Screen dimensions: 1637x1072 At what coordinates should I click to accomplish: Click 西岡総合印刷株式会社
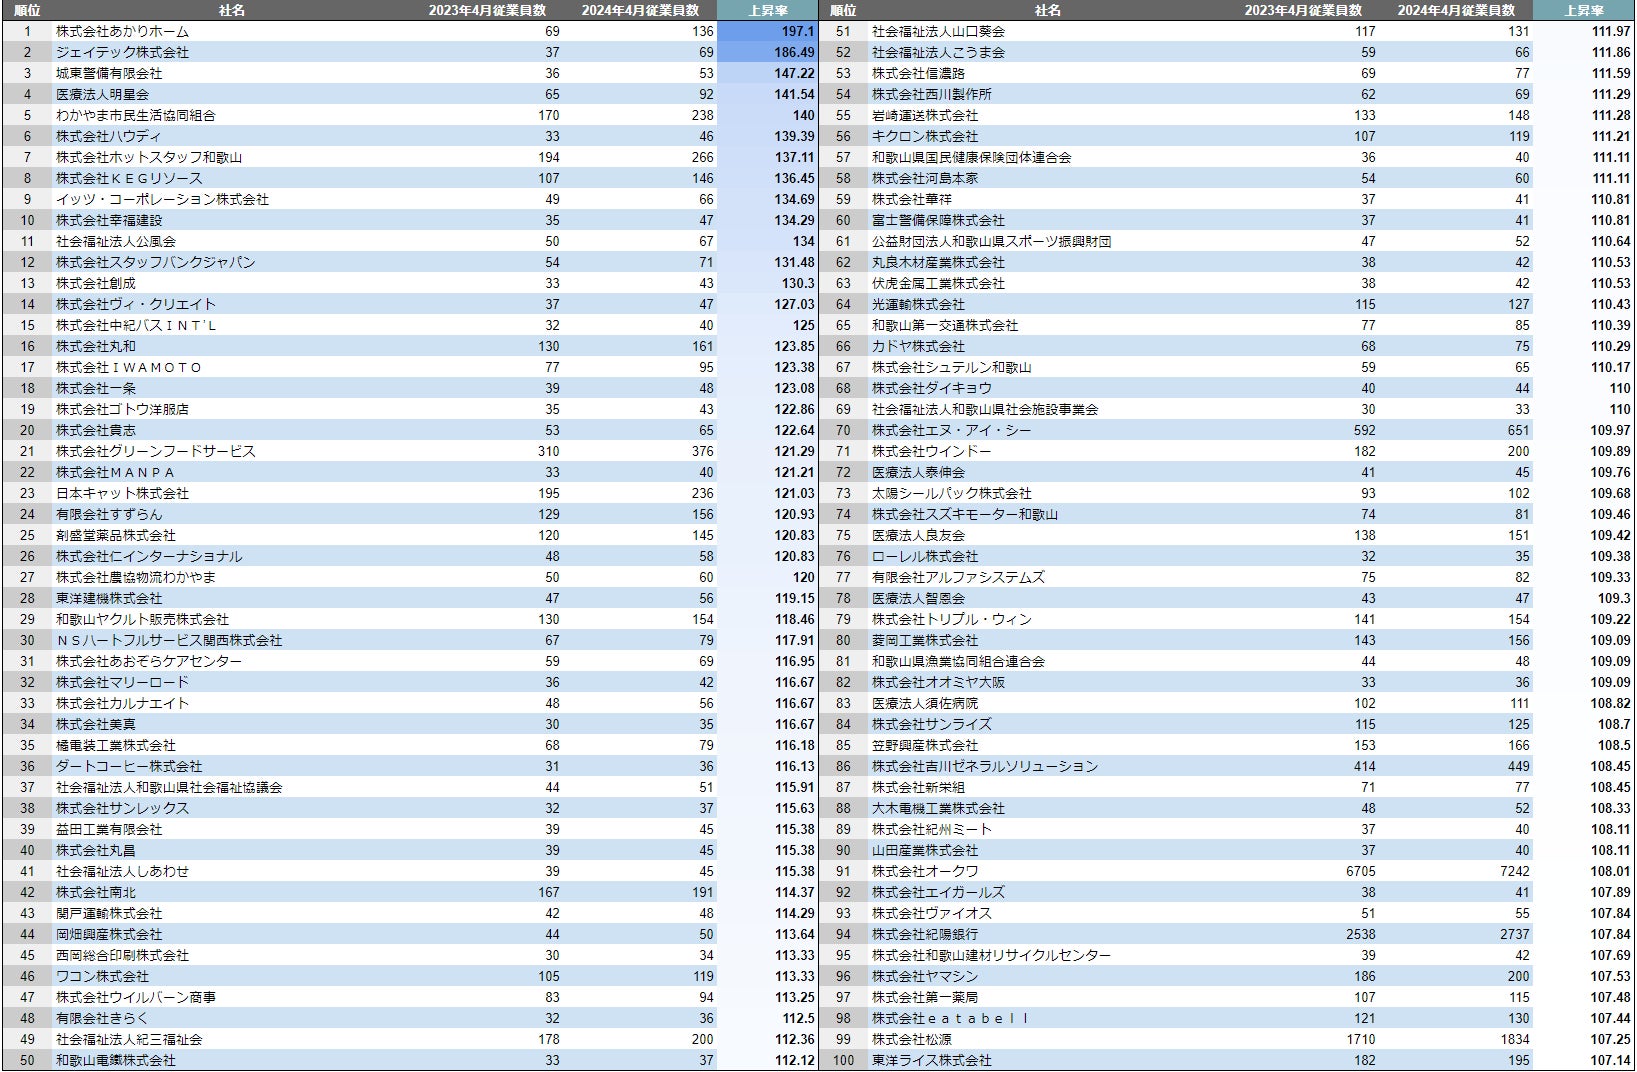point(122,955)
